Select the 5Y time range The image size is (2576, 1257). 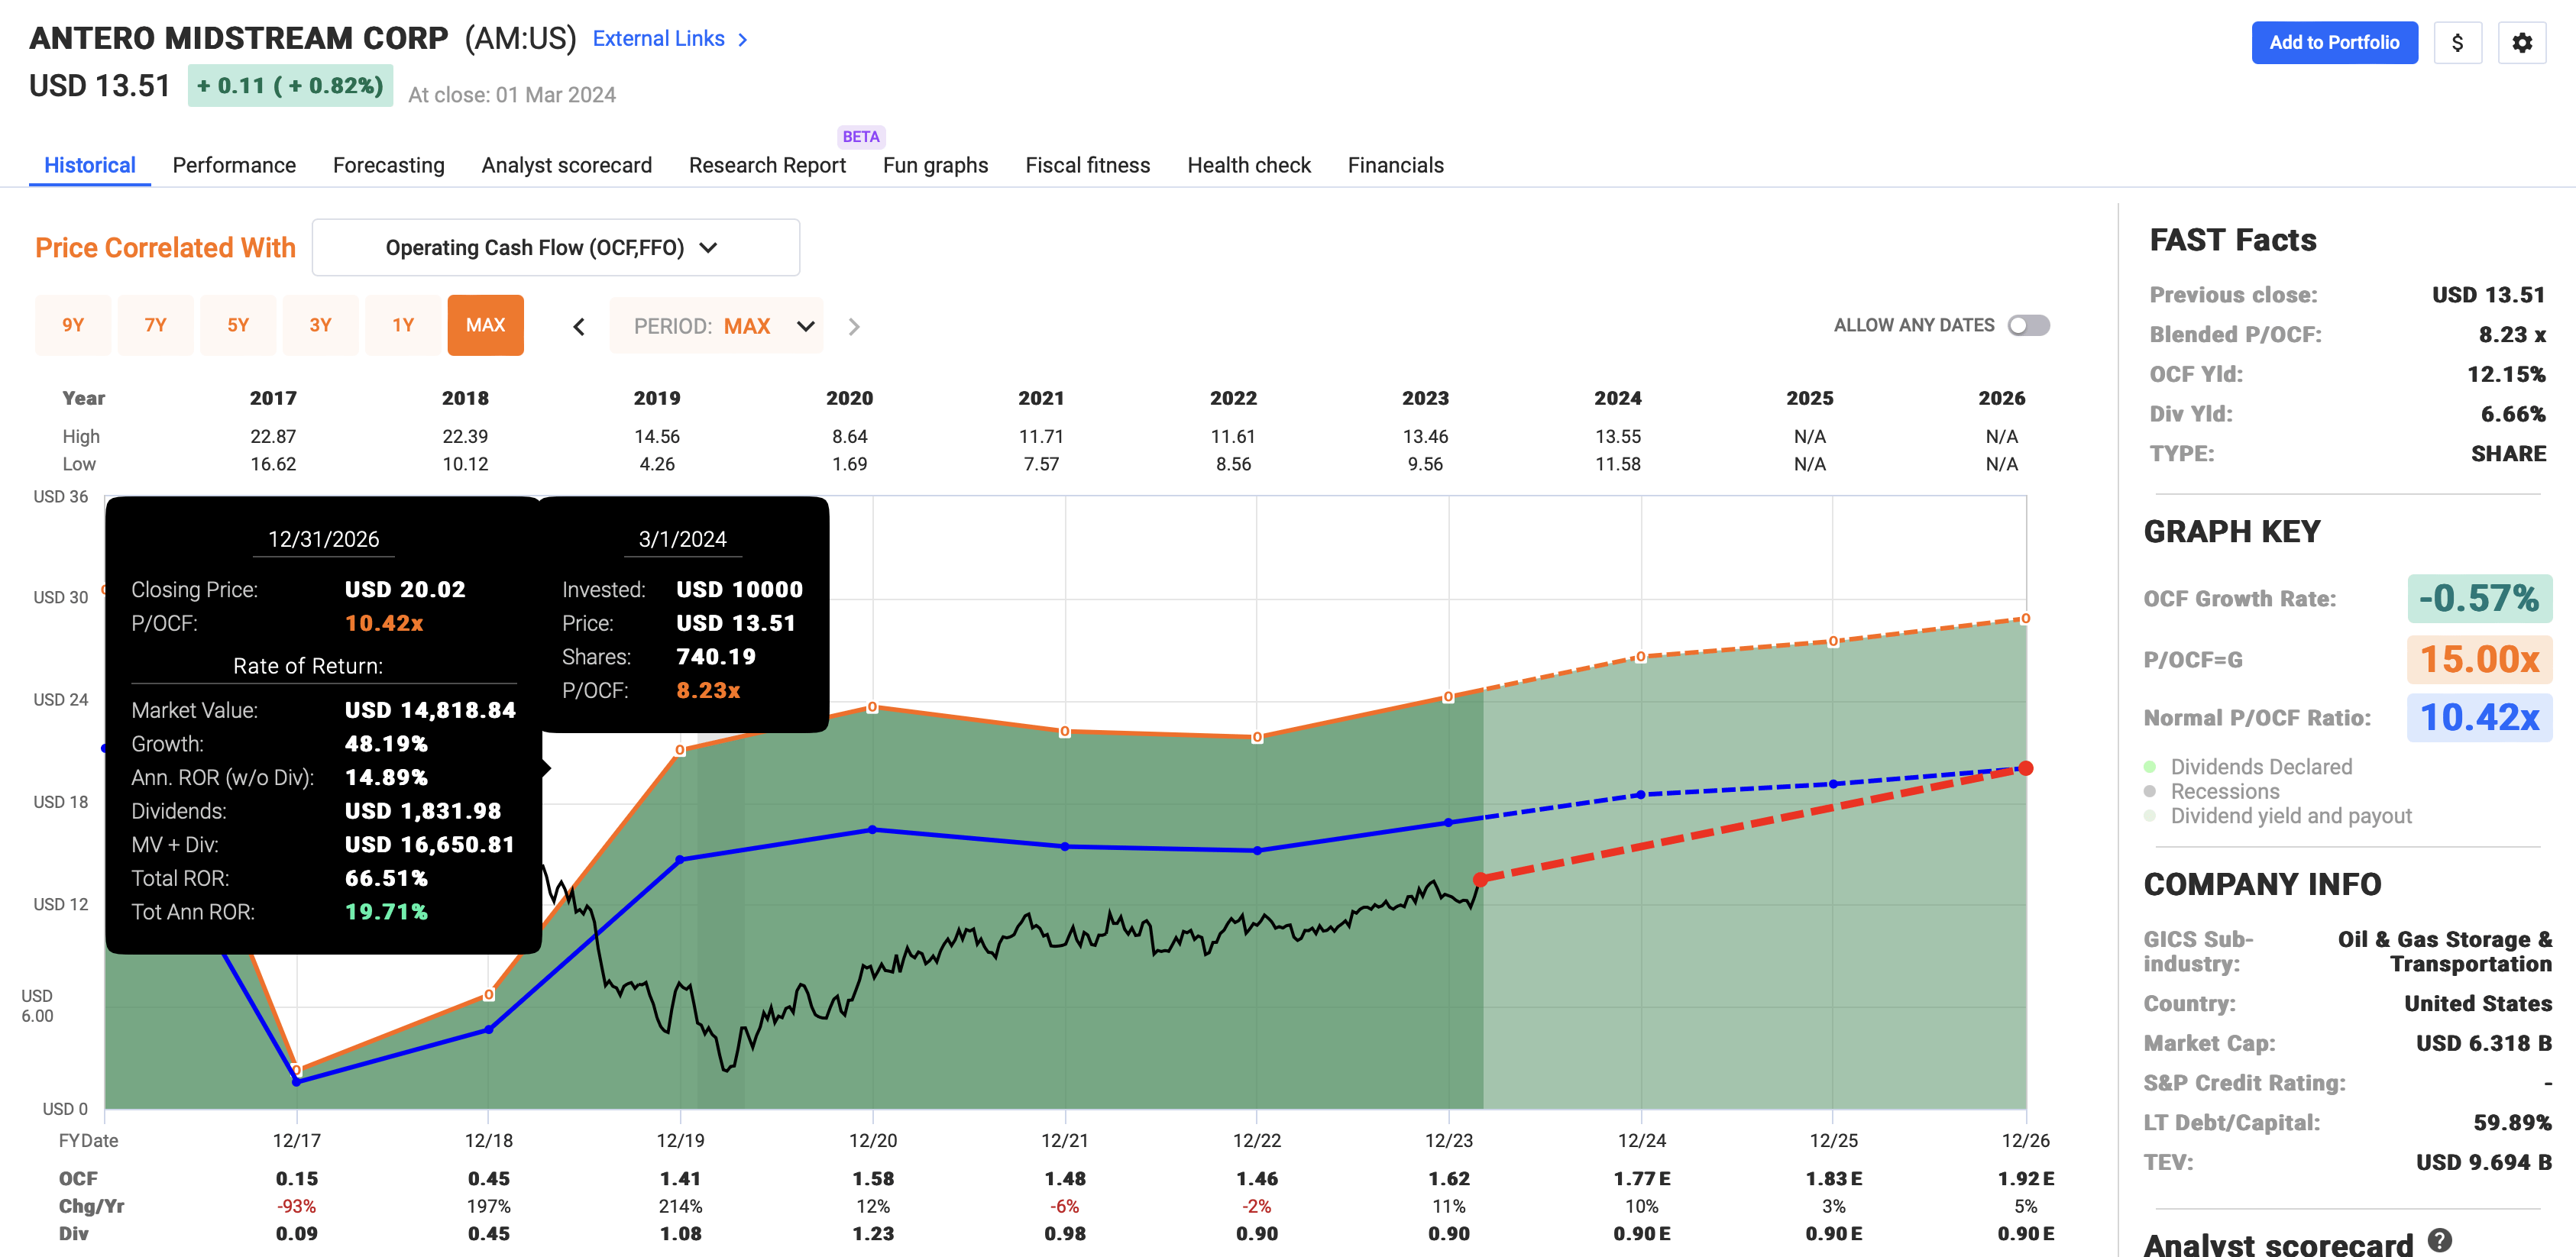pos(238,325)
